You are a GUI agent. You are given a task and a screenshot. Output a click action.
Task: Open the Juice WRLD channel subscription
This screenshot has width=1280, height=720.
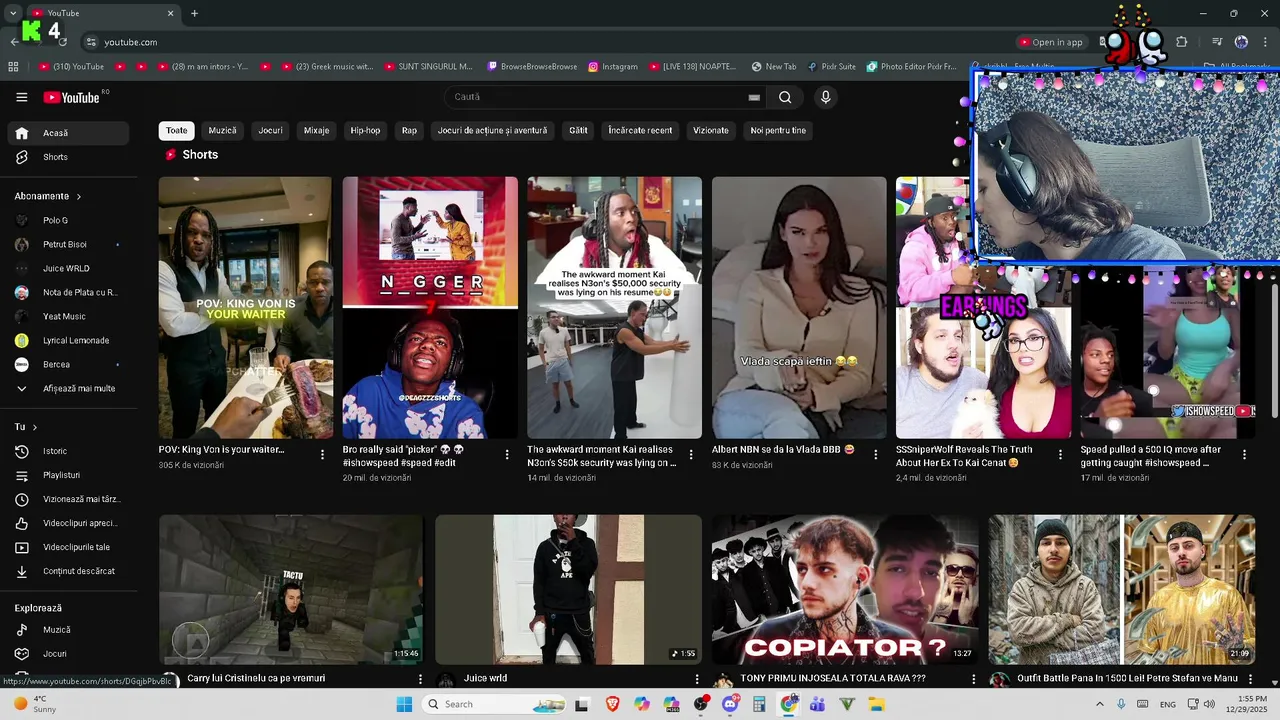[x=68, y=268]
